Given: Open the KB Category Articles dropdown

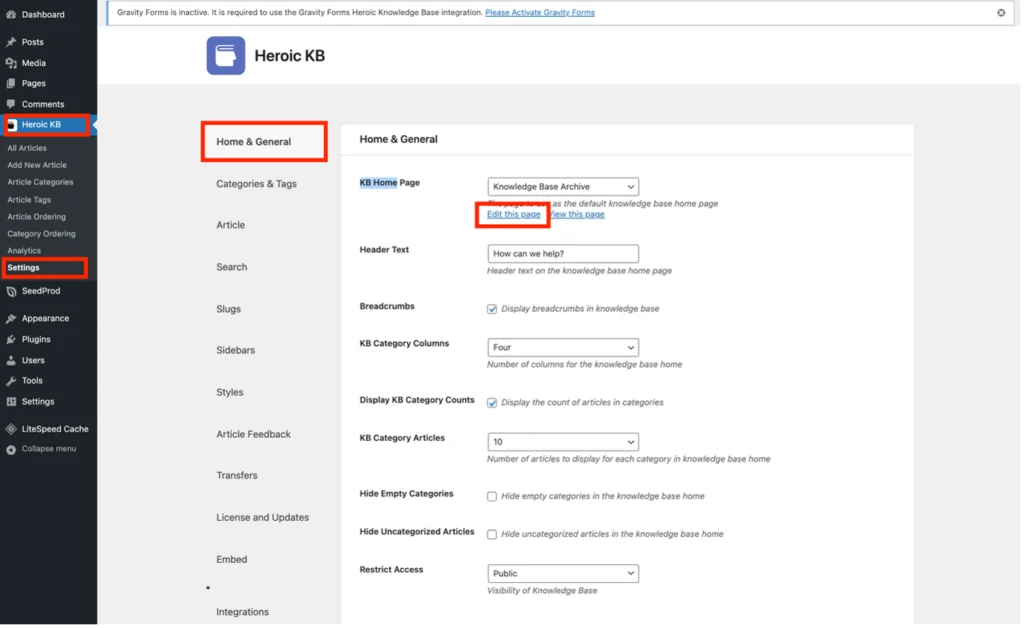Looking at the screenshot, I should pyautogui.click(x=563, y=443).
